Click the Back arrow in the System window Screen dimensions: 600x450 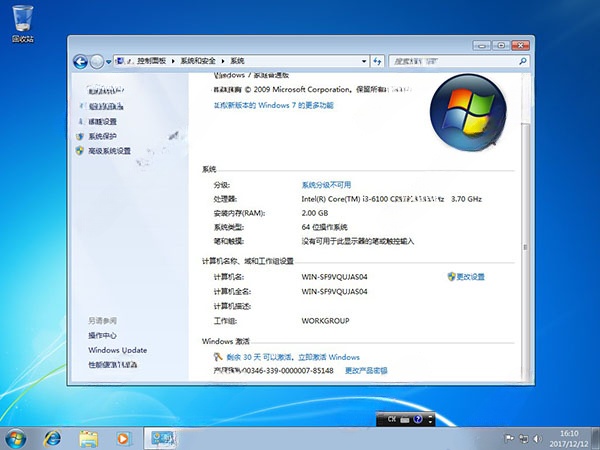click(x=80, y=61)
